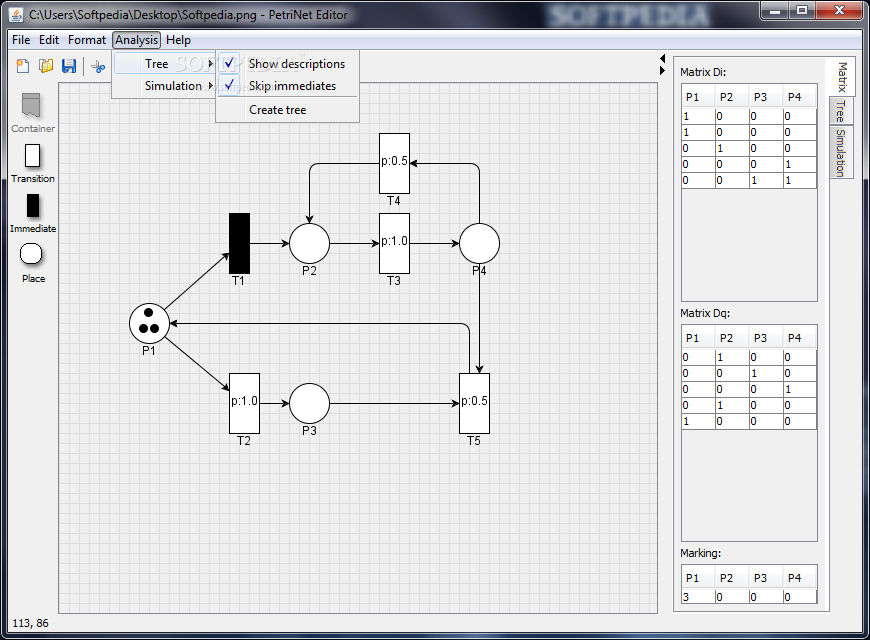Click P1 header in Marking table

coord(699,578)
